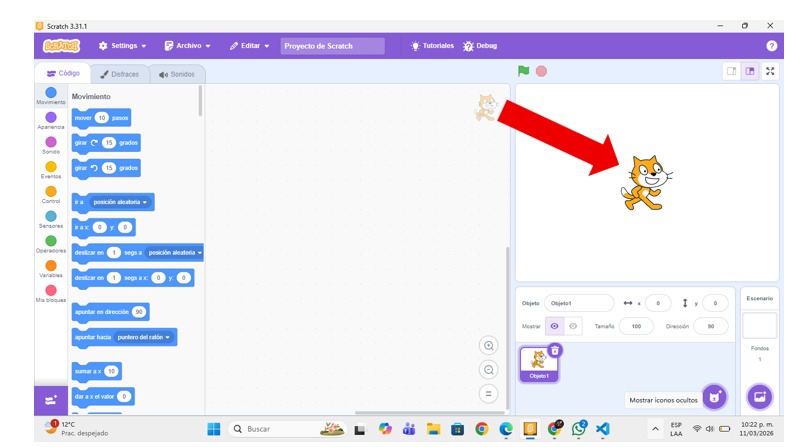
Task: Switch to the Código tab
Action: click(x=63, y=74)
